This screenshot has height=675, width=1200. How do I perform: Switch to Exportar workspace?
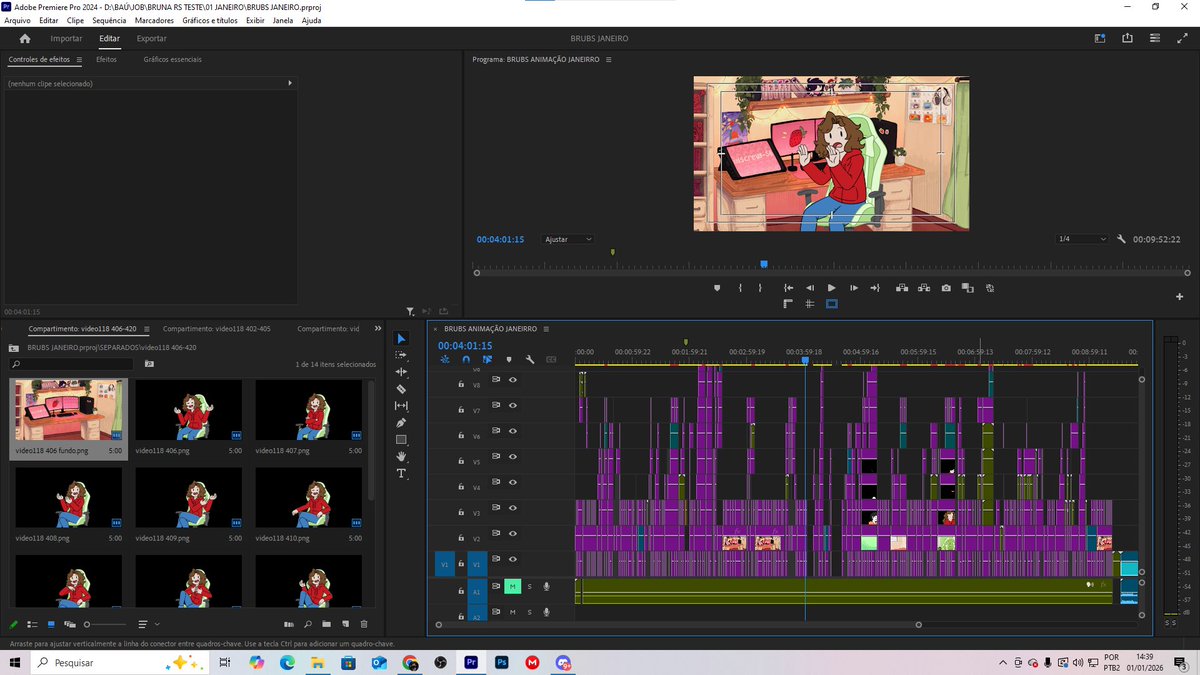(152, 38)
